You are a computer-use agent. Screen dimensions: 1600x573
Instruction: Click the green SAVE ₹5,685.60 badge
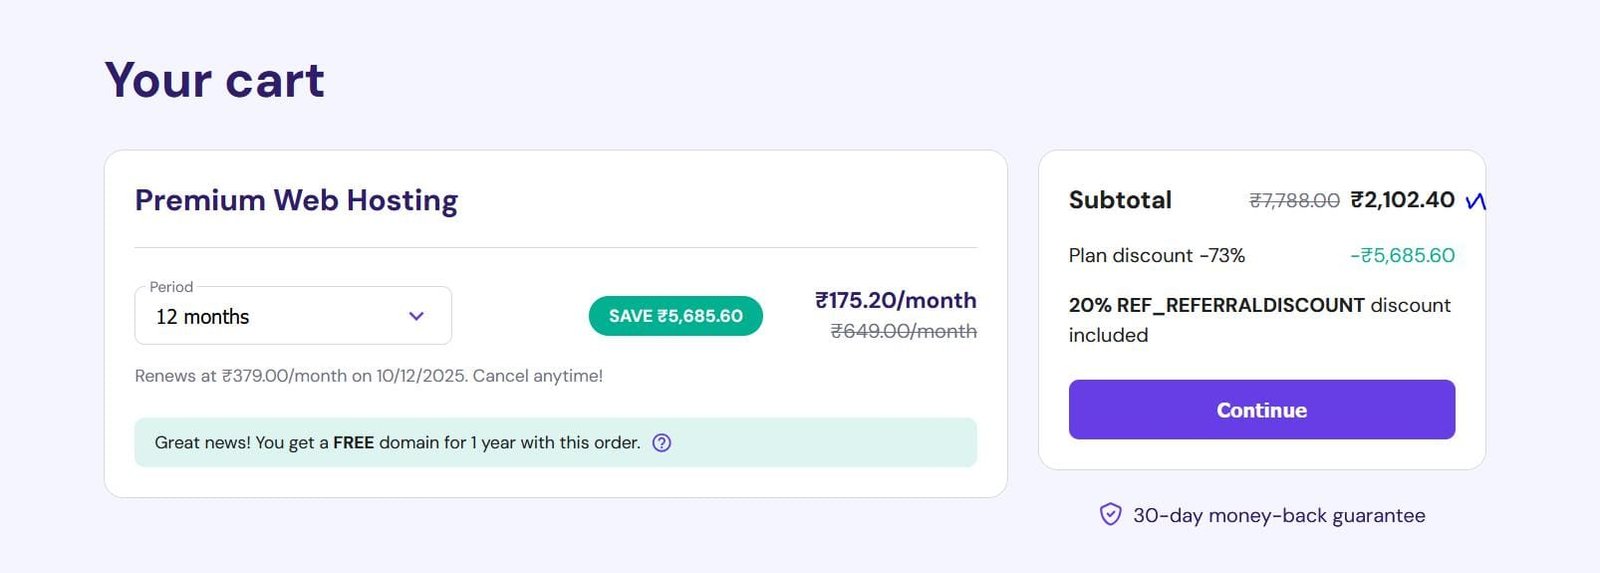pos(675,316)
